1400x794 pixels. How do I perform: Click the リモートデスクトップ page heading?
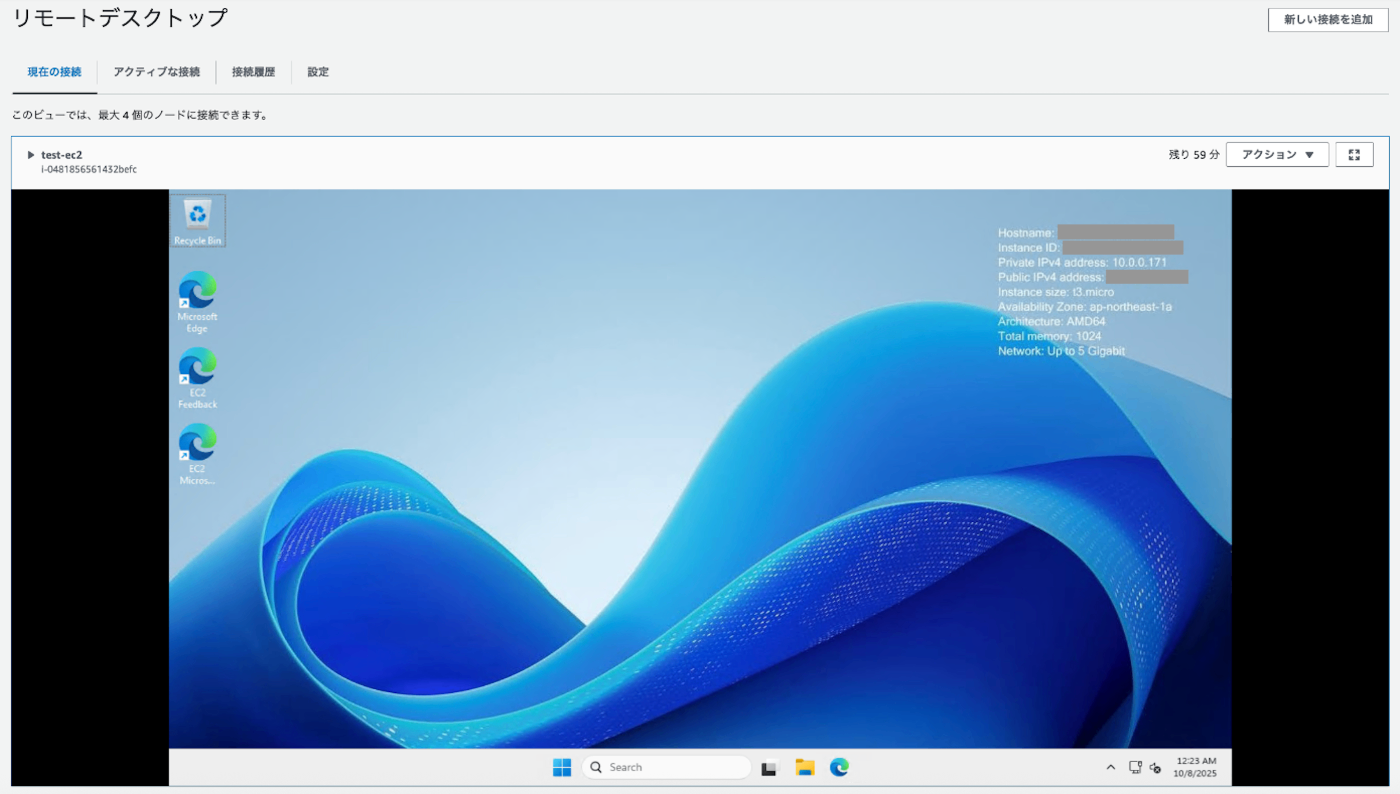120,18
